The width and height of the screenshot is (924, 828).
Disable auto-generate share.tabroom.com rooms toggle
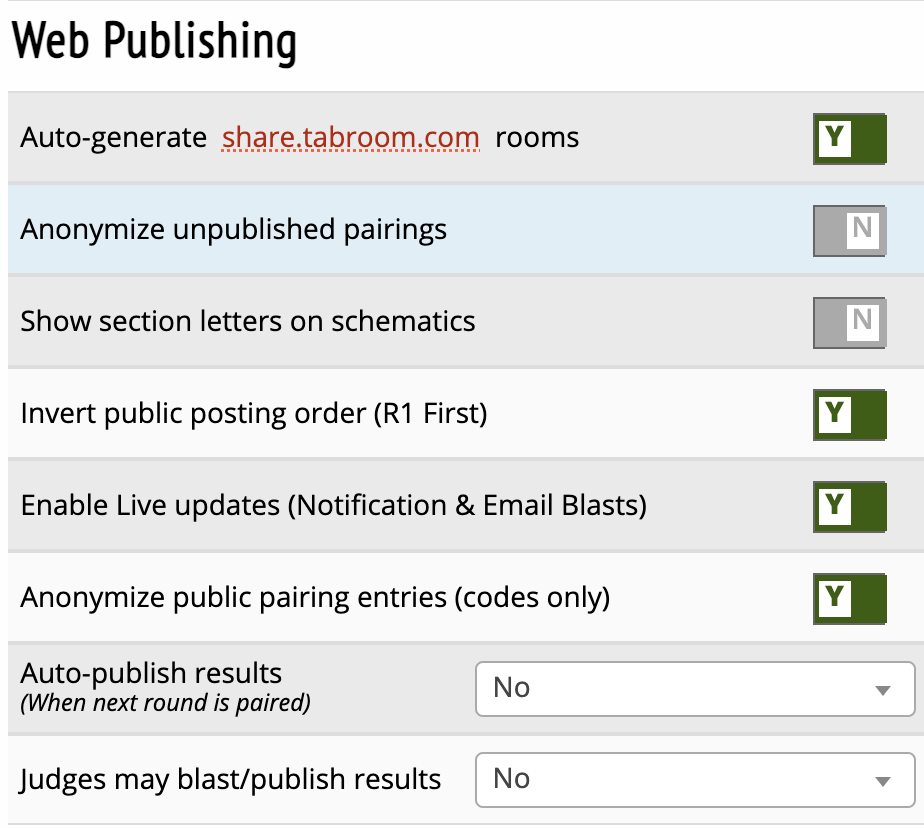click(x=849, y=138)
